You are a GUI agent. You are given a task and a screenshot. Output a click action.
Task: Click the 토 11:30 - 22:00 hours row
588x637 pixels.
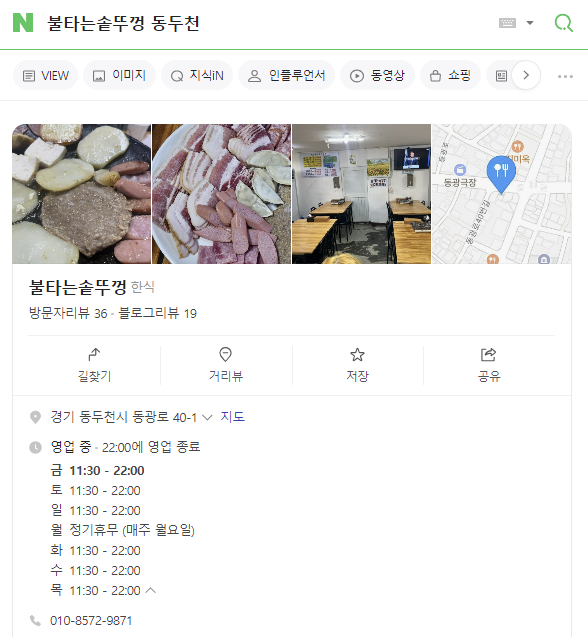coord(95,490)
